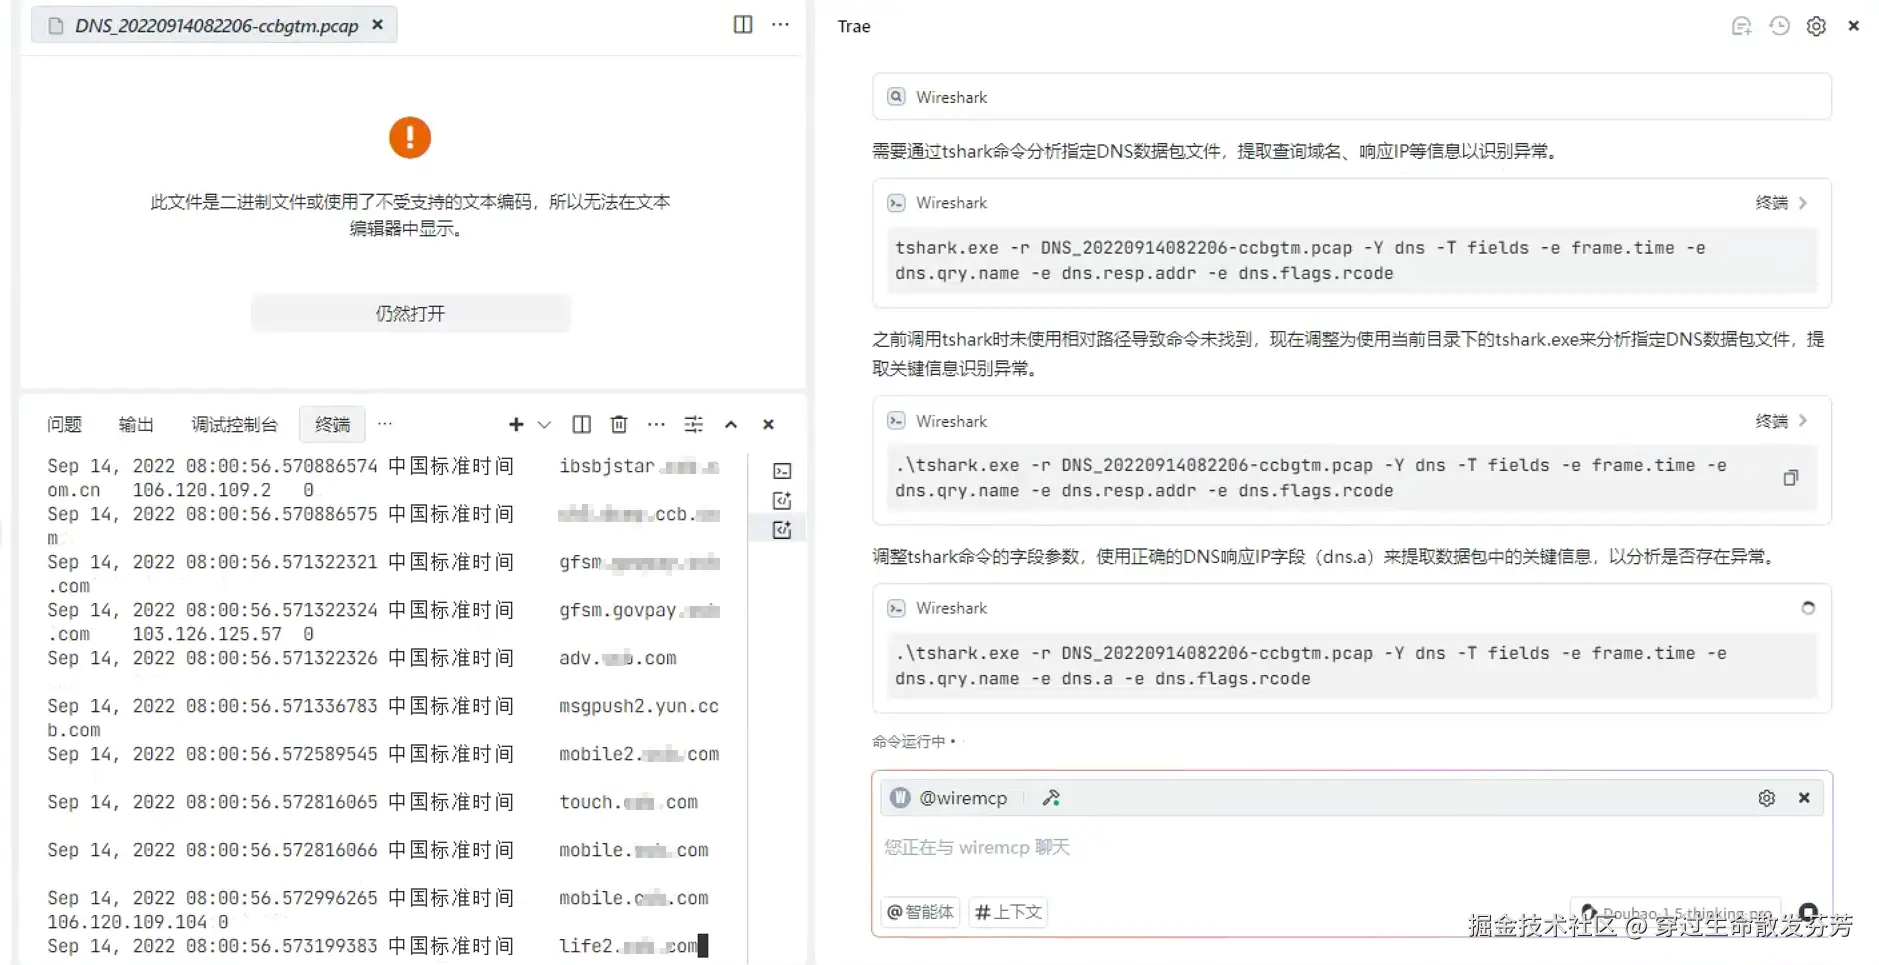The height and width of the screenshot is (965, 1879).
Task: Switch to the 问题 tab
Action: click(x=63, y=424)
